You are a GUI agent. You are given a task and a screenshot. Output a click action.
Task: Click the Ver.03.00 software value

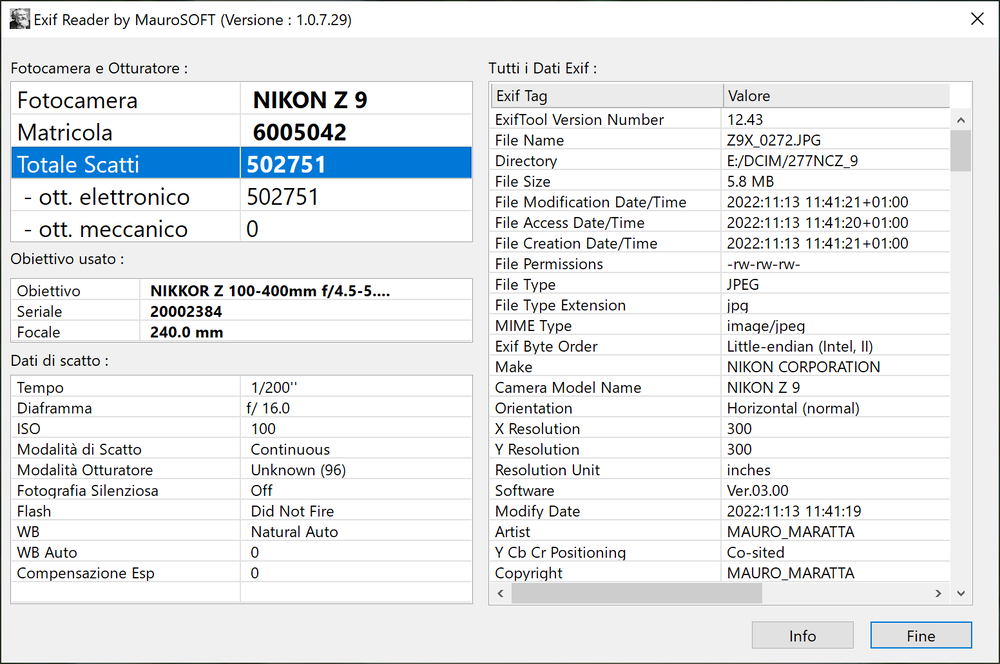click(758, 490)
